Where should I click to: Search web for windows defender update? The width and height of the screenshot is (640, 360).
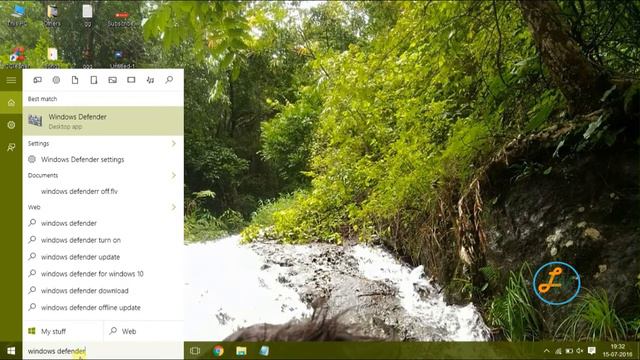pos(103,257)
